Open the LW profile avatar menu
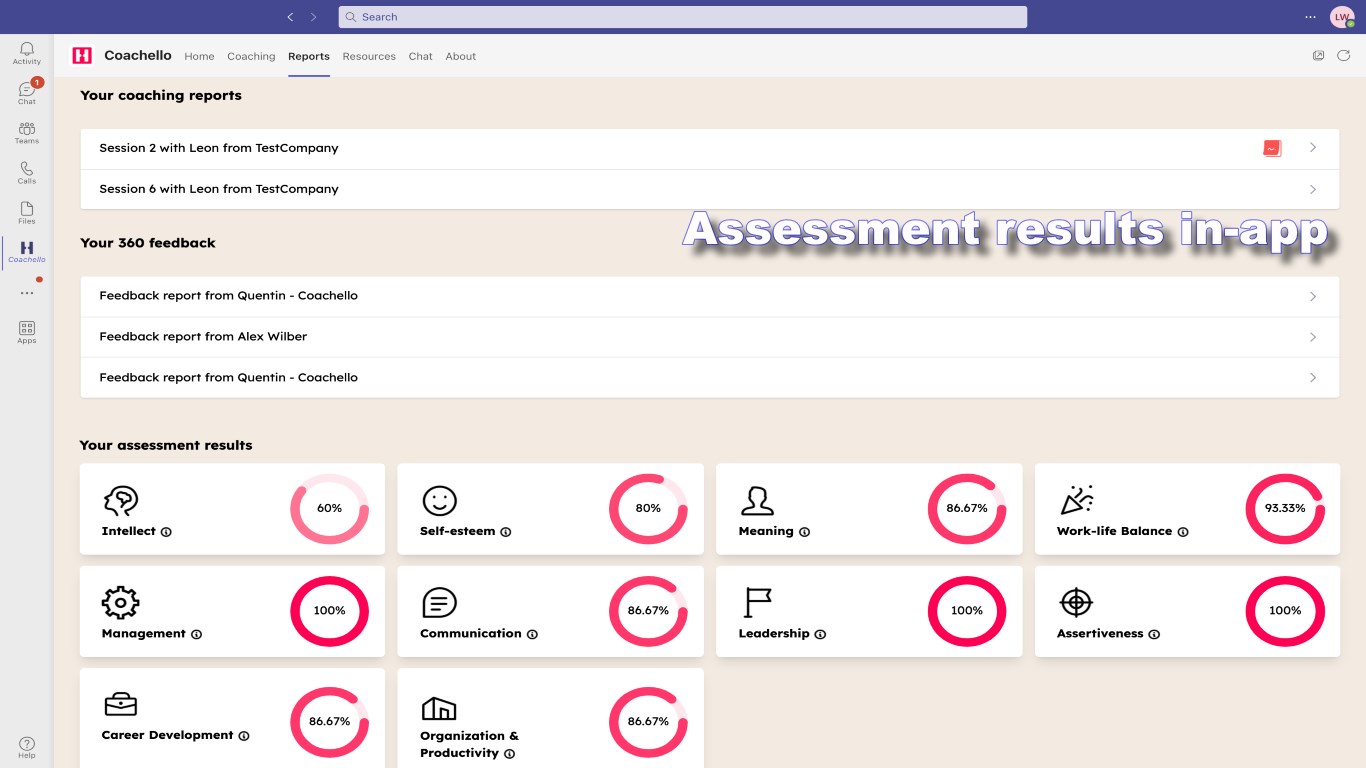This screenshot has height=768, width=1366. [x=1341, y=17]
